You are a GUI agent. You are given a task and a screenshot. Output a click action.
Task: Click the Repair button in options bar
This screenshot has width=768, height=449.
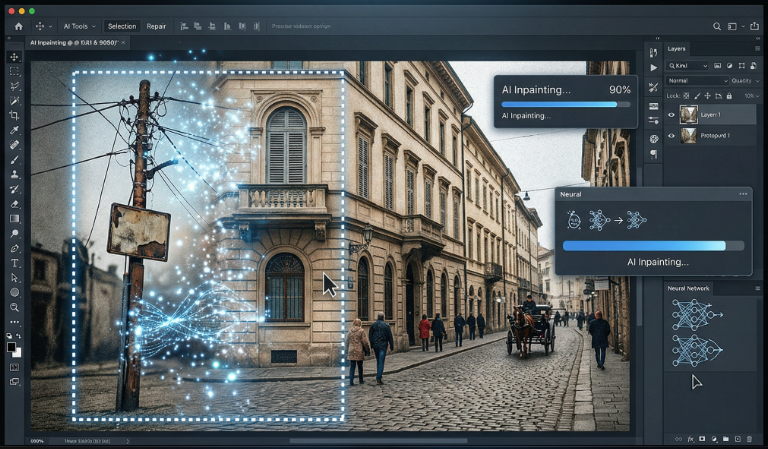(x=156, y=26)
